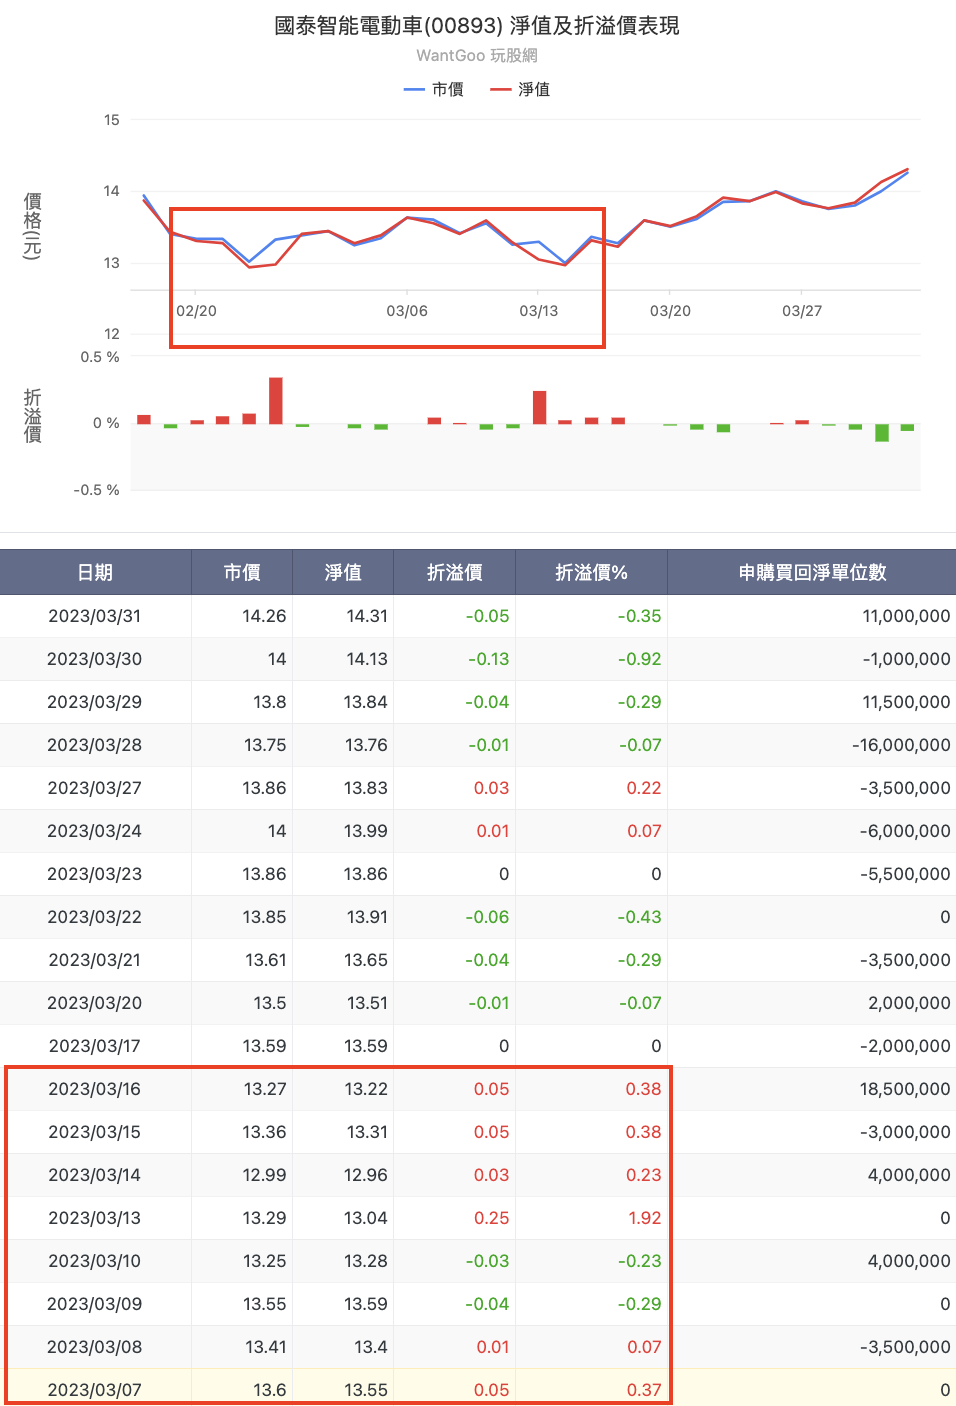Select the 2023/03/31 table row
Screen dimensions: 956x1406
tap(478, 616)
